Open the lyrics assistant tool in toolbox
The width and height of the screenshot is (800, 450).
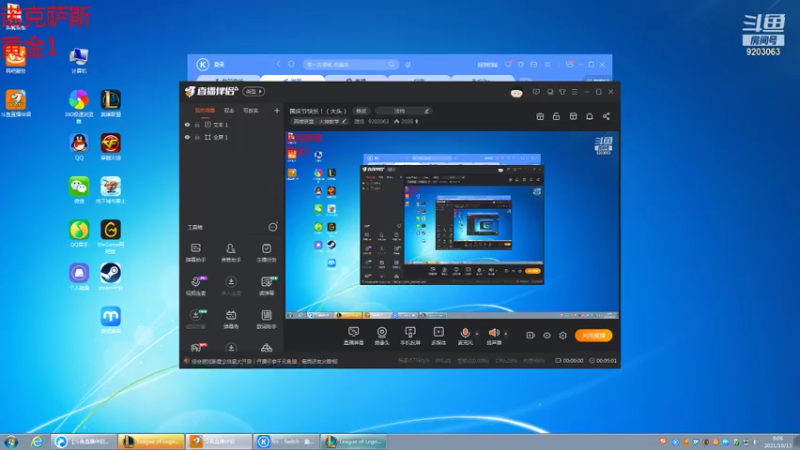[266, 319]
